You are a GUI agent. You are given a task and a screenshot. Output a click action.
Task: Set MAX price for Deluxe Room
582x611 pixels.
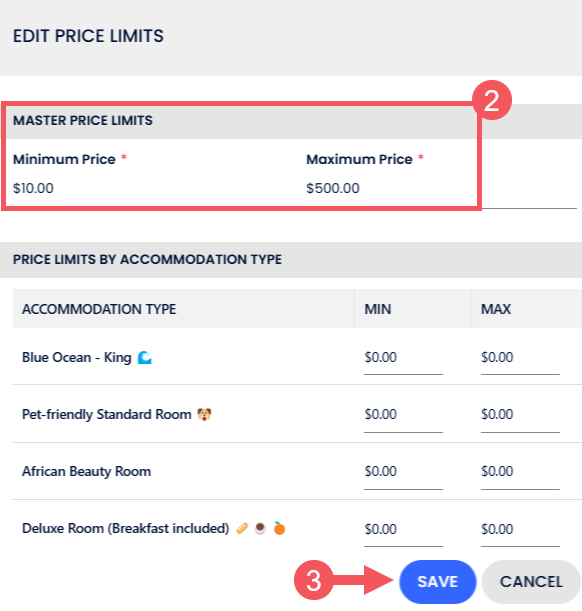(x=520, y=530)
